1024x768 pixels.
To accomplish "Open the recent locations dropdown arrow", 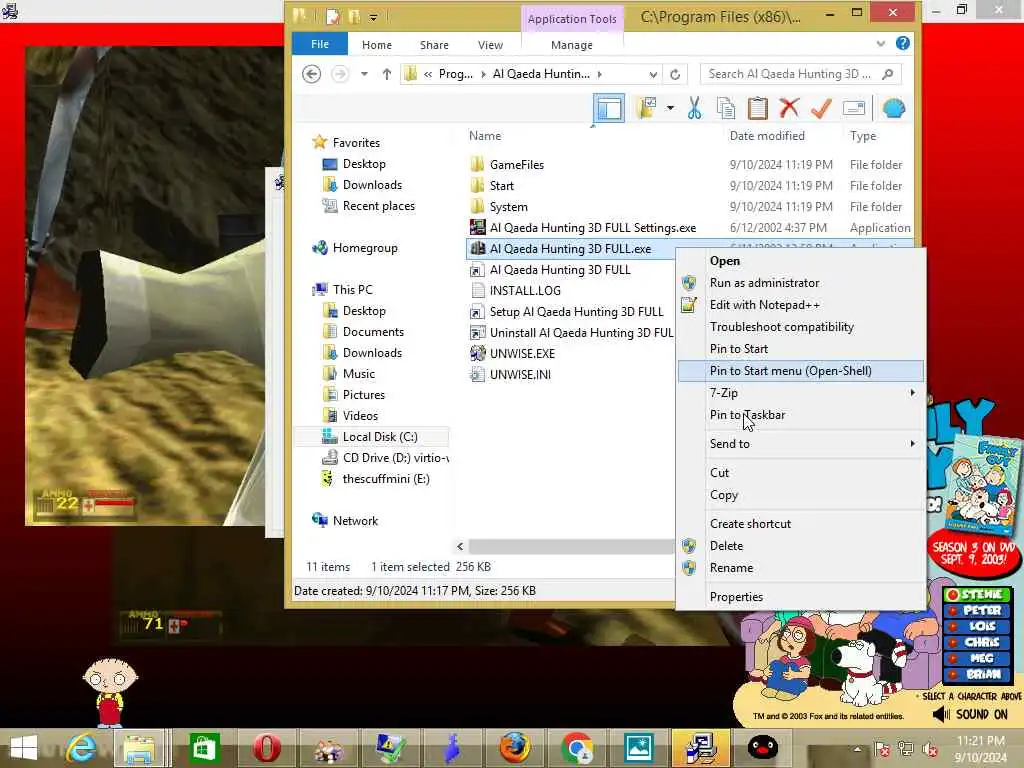I will click(364, 74).
